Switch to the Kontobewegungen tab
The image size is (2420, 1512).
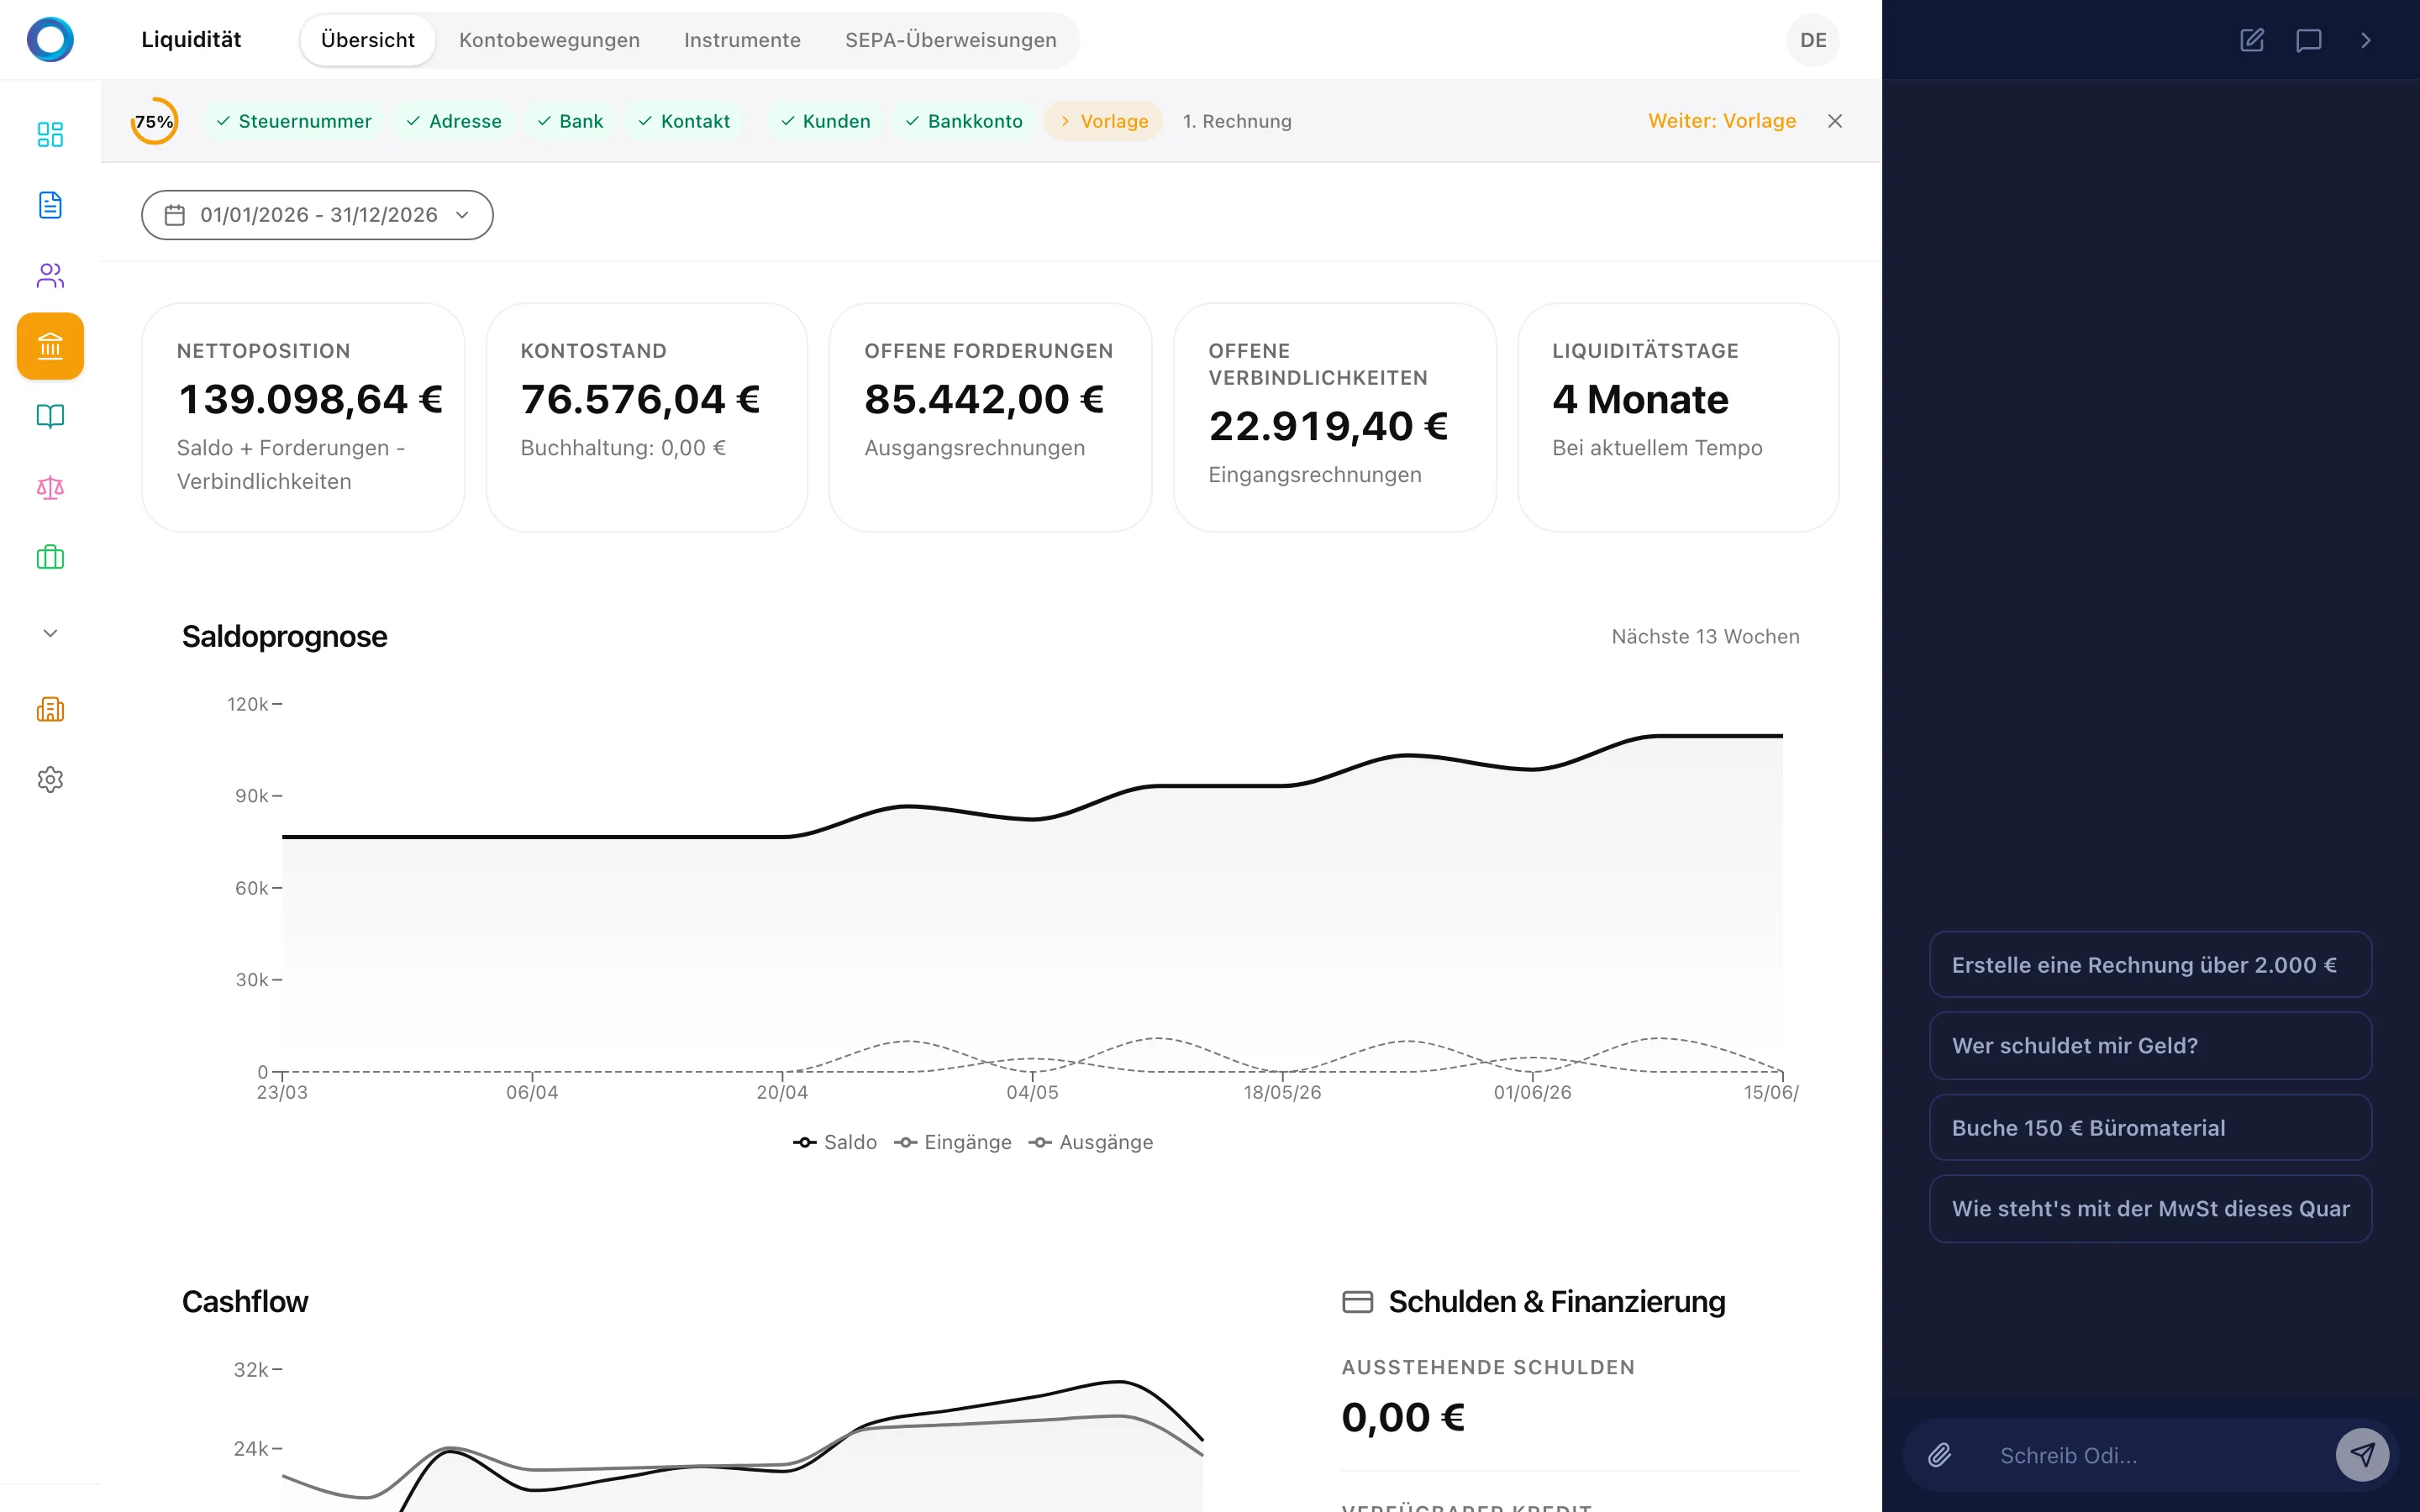pos(549,40)
